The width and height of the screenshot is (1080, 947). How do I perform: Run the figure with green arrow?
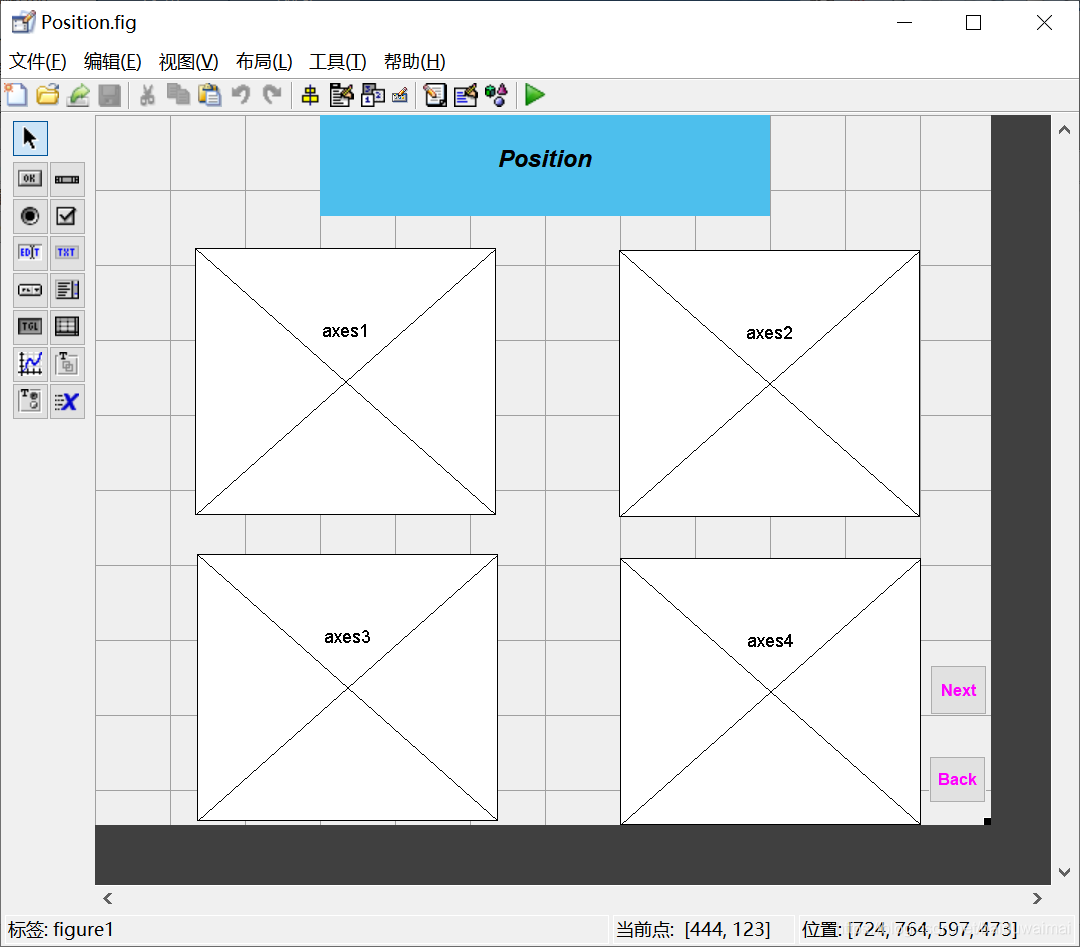click(534, 95)
